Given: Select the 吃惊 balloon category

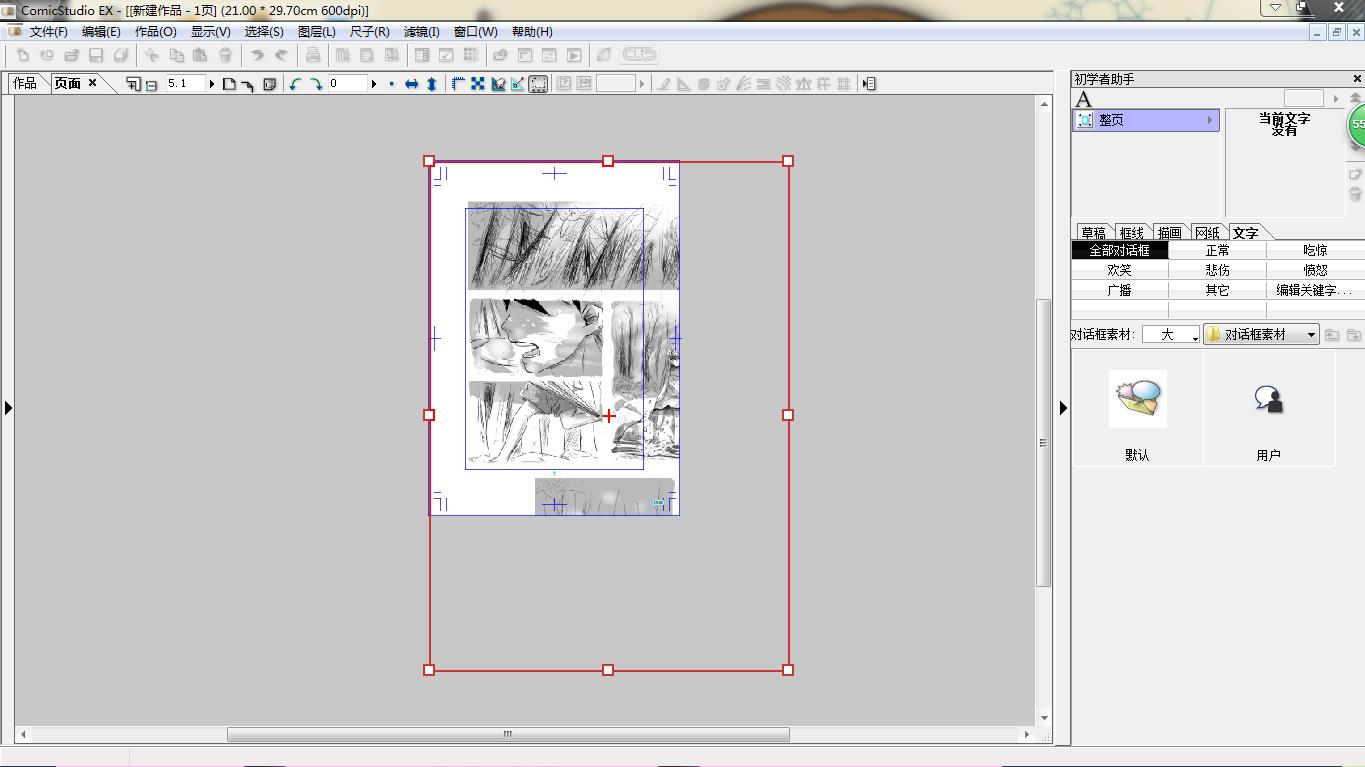Looking at the screenshot, I should point(1316,251).
